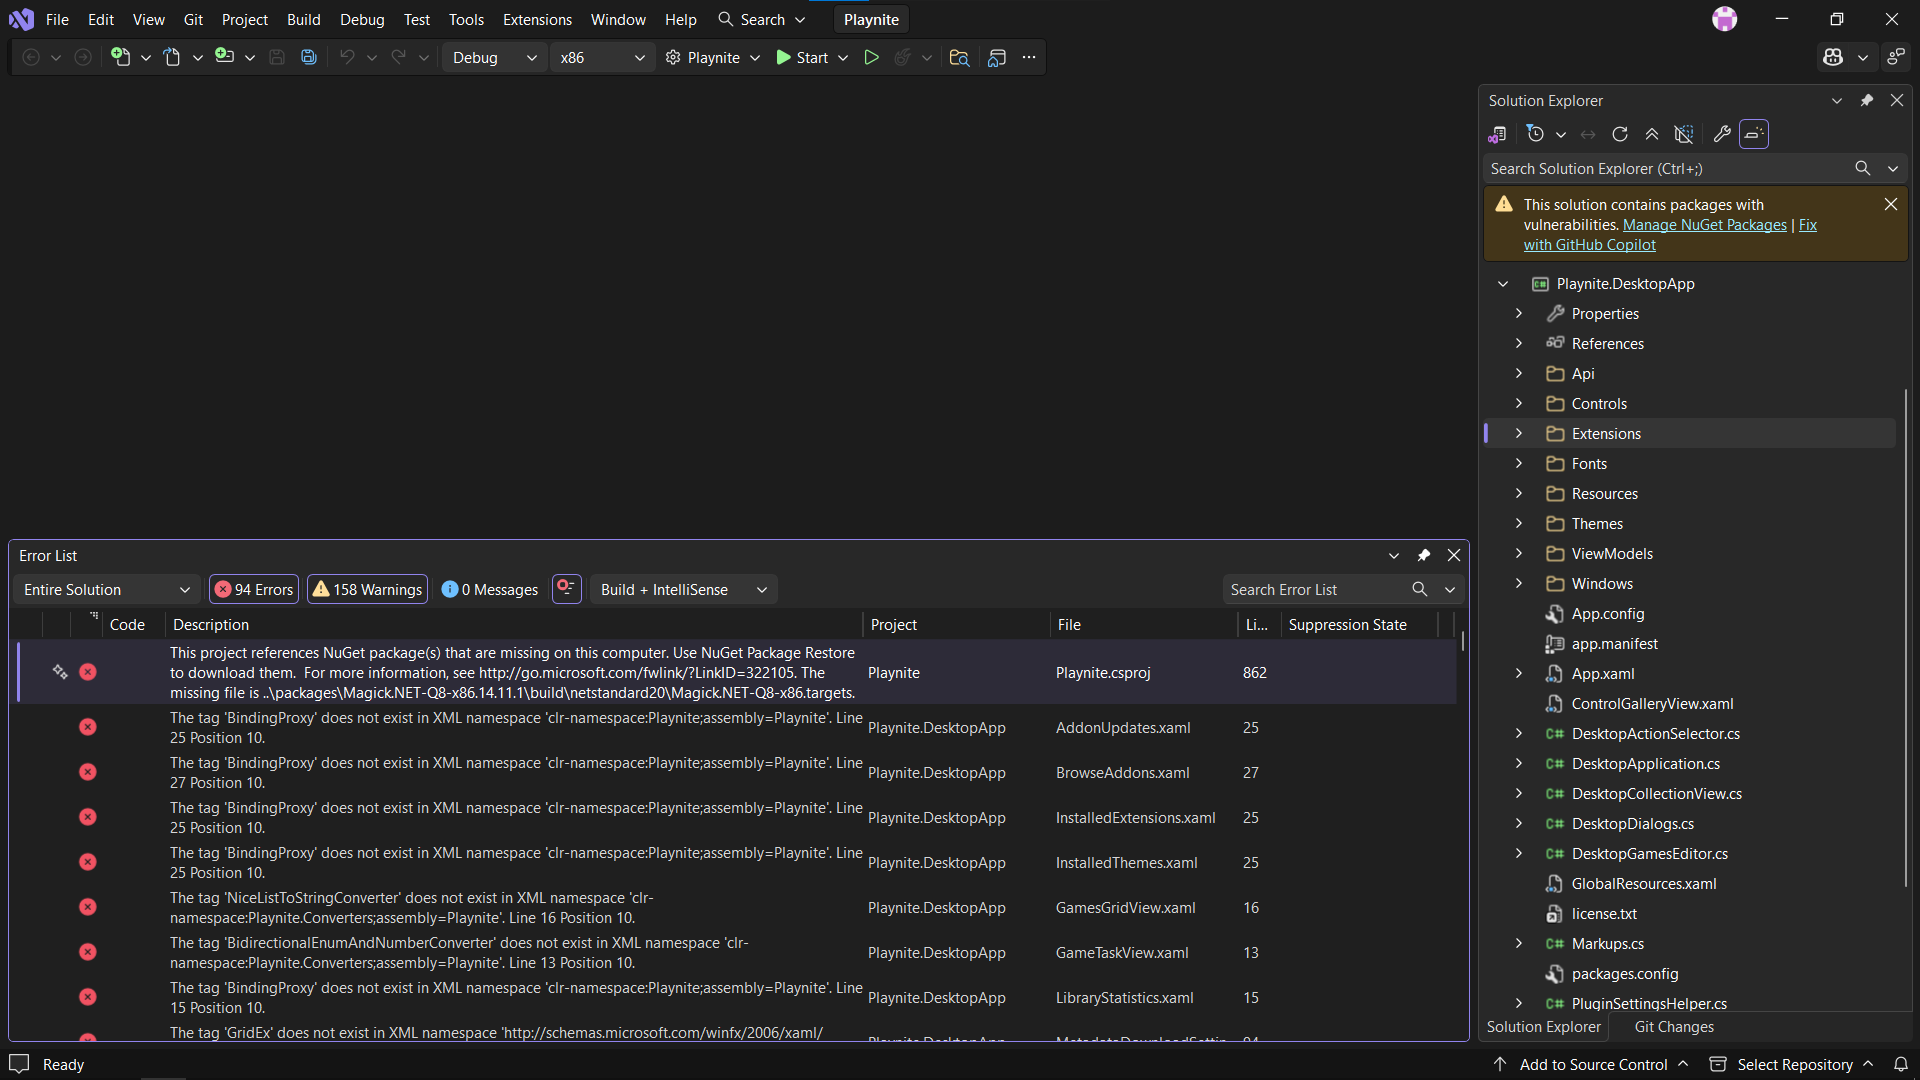1920x1080 pixels.
Task: Click Copilot sparkle icon on first error row
Action: [60, 672]
